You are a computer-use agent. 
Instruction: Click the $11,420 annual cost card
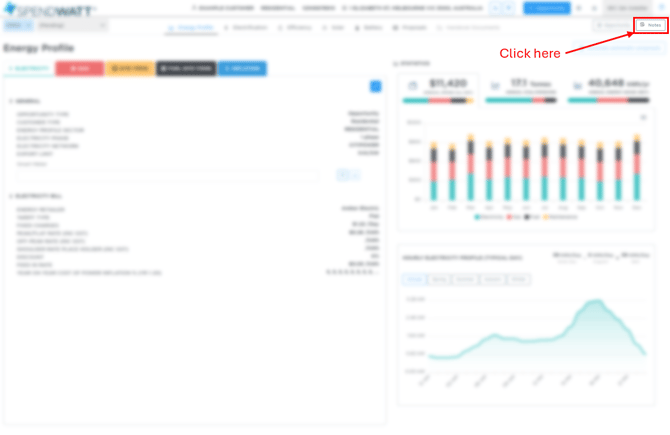coord(438,90)
